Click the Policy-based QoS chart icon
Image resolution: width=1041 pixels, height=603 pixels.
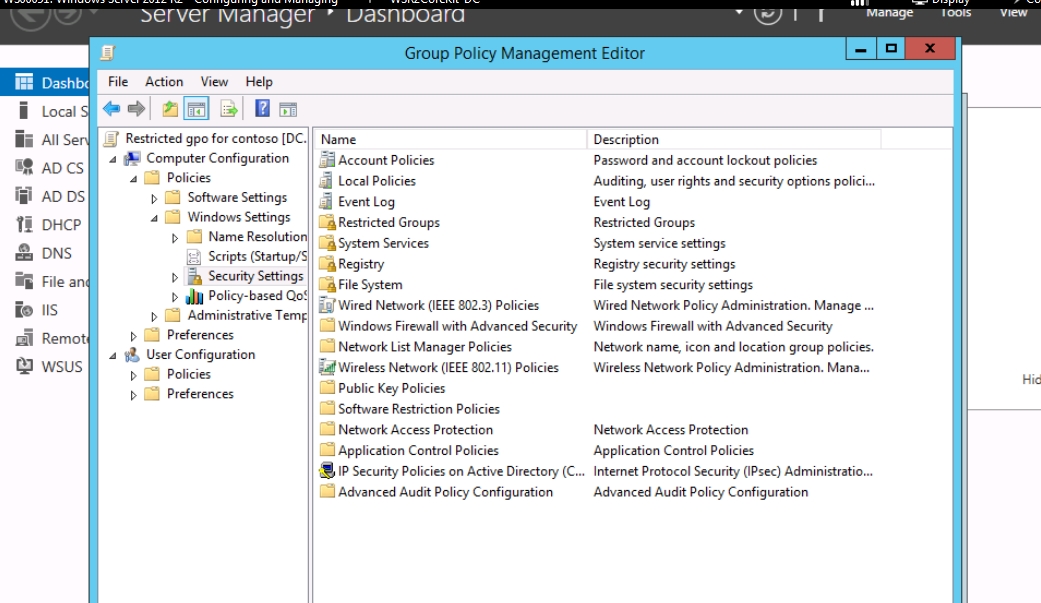pos(195,296)
